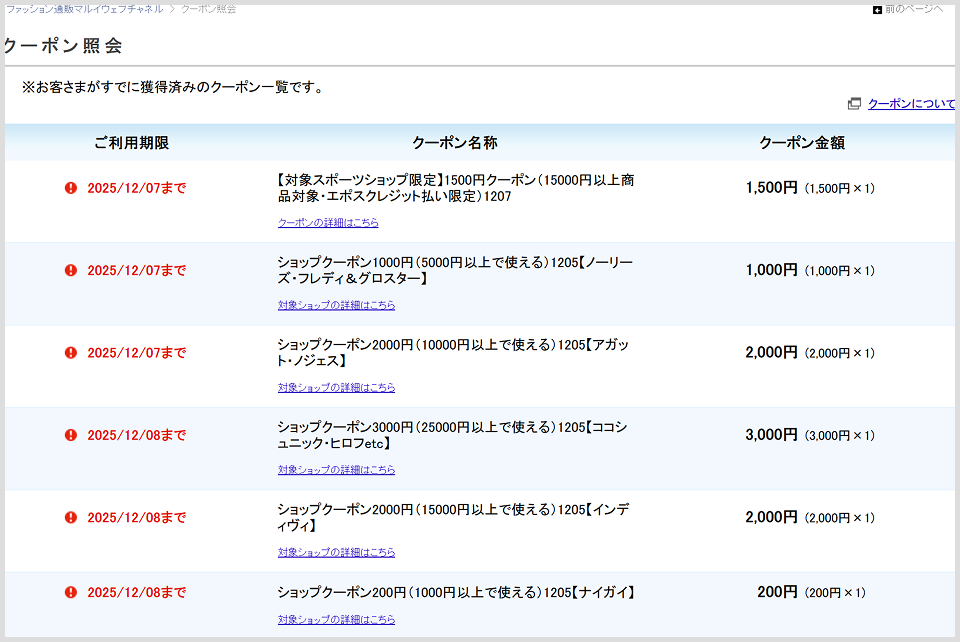Open 対象ショップの詳細はこちら under the アガット coupon
960x642 pixels.
[336, 387]
